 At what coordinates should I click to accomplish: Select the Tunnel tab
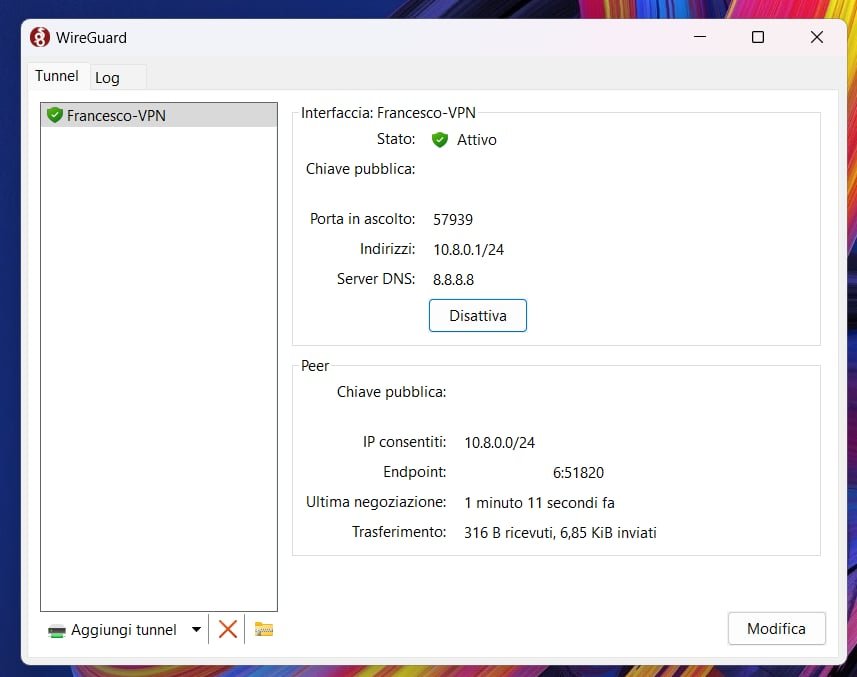(56, 76)
